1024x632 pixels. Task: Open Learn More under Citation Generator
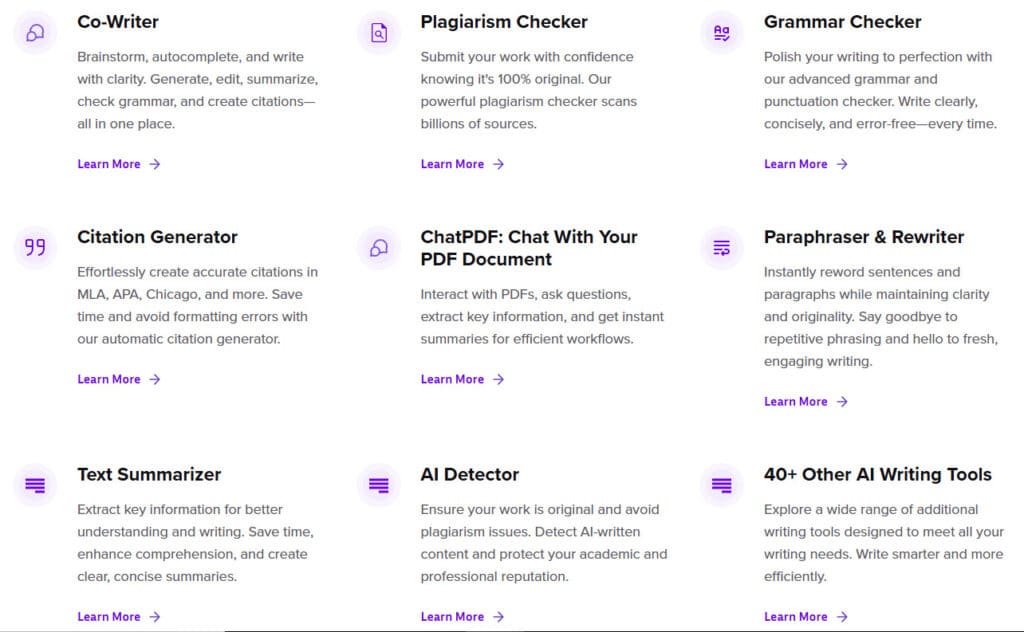[110, 379]
